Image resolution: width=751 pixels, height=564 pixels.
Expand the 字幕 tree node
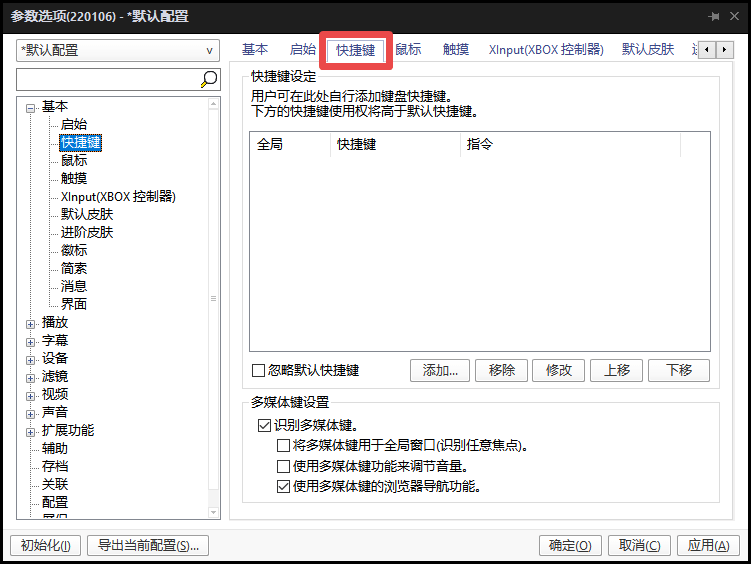(x=30, y=342)
